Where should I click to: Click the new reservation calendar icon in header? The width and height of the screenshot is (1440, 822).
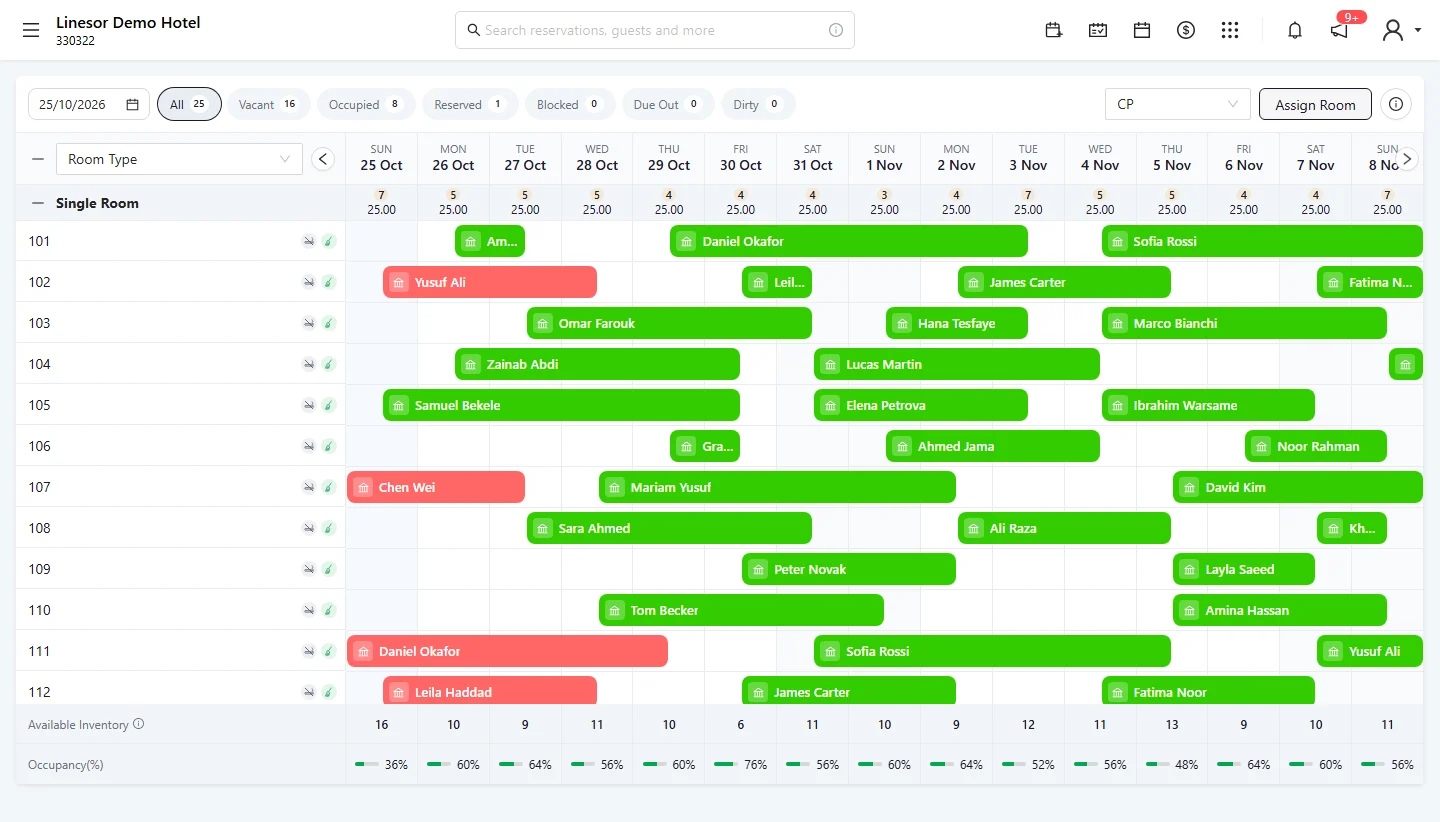pyautogui.click(x=1053, y=30)
